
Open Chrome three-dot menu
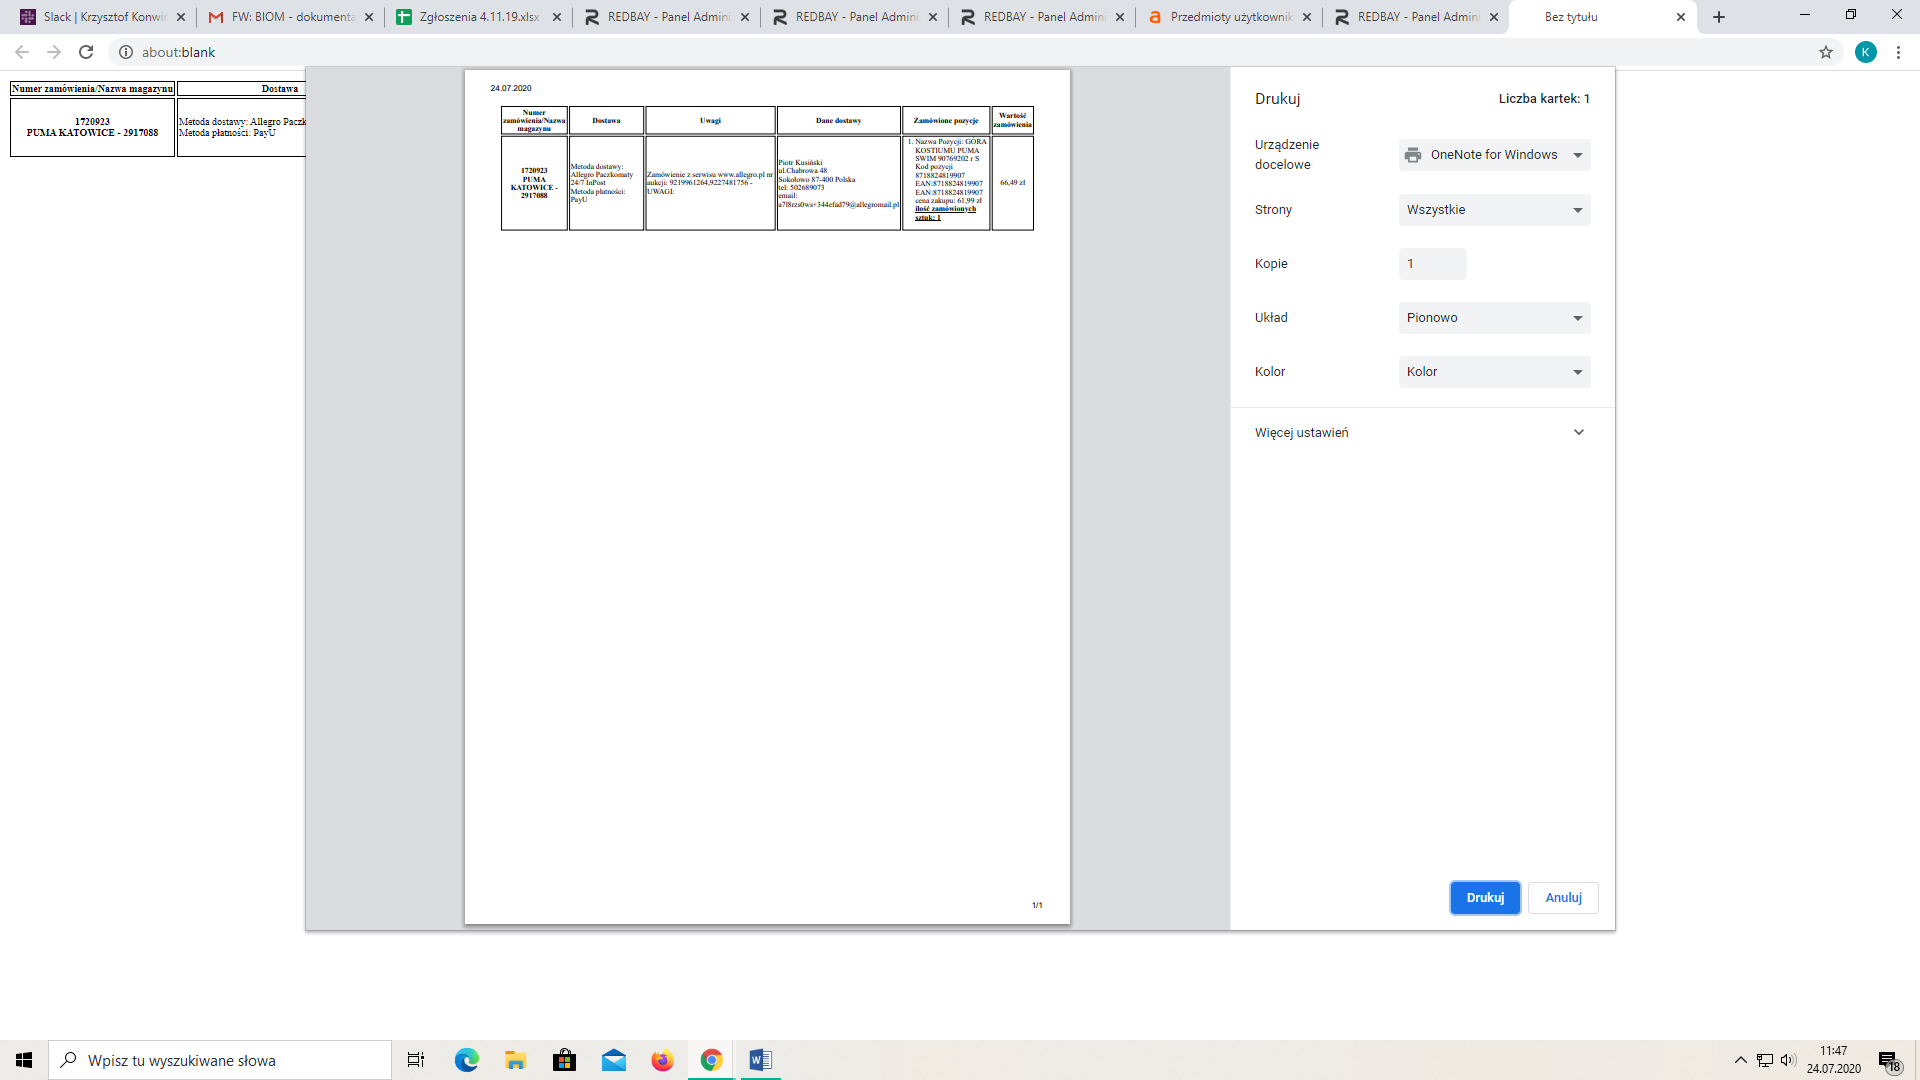(x=1898, y=52)
